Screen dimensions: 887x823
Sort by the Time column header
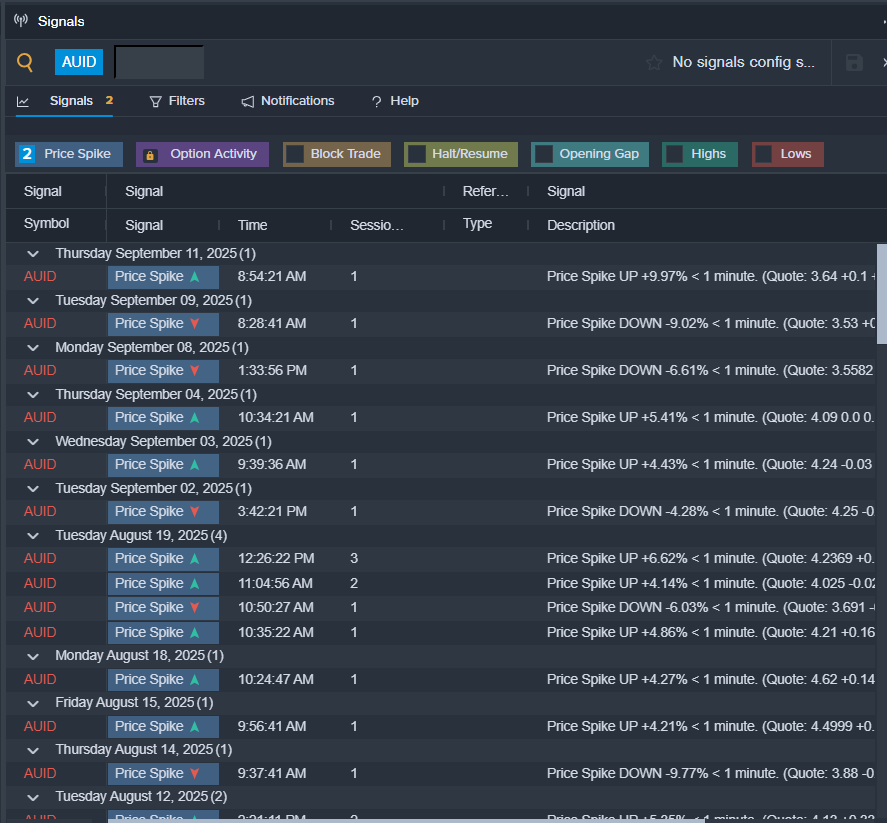point(252,225)
